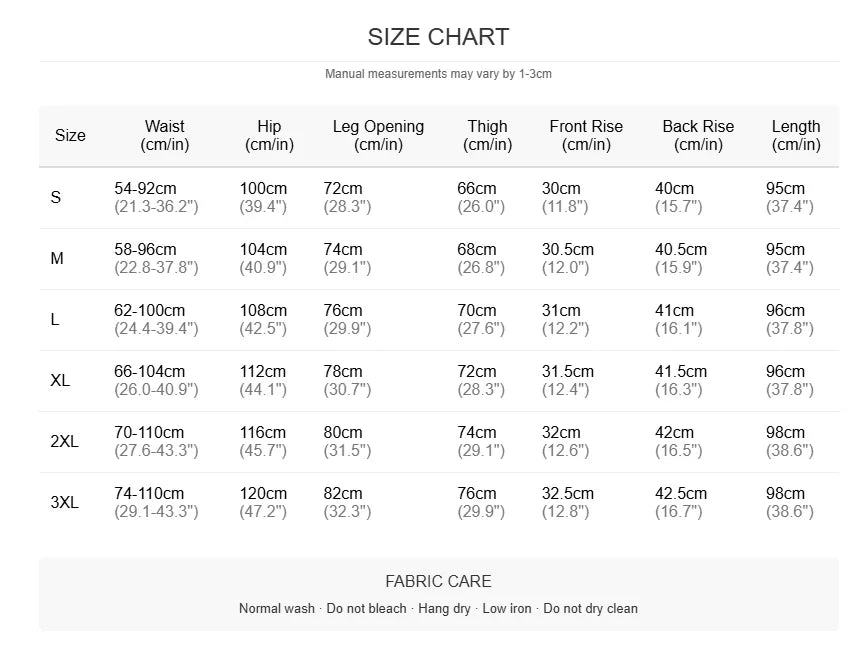The width and height of the screenshot is (859, 657).
Task: Click the 3XL size row label
Action: click(64, 502)
